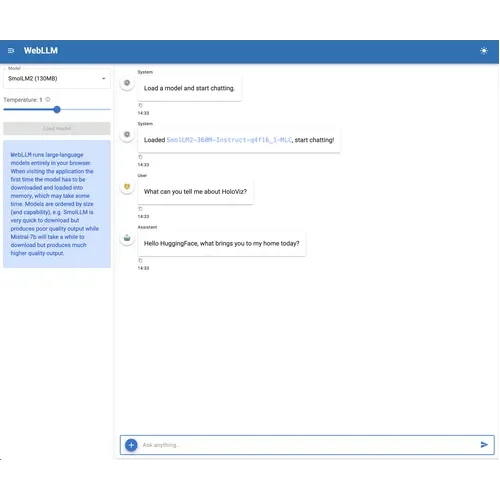
Task: Click the Temperature info tooltip icon
Action: [x=48, y=99]
